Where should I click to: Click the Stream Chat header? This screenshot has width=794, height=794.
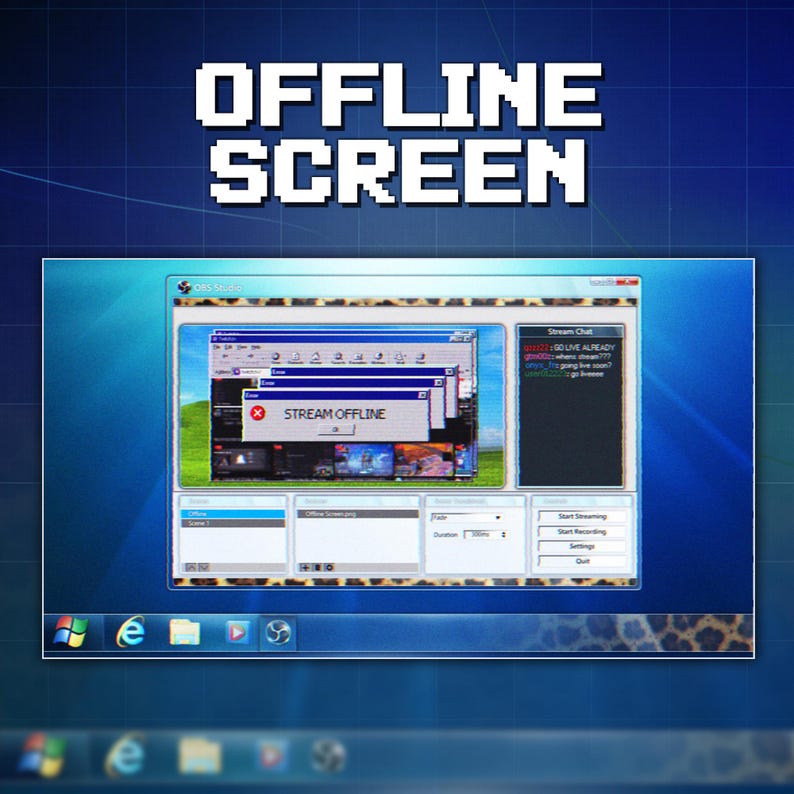point(570,332)
